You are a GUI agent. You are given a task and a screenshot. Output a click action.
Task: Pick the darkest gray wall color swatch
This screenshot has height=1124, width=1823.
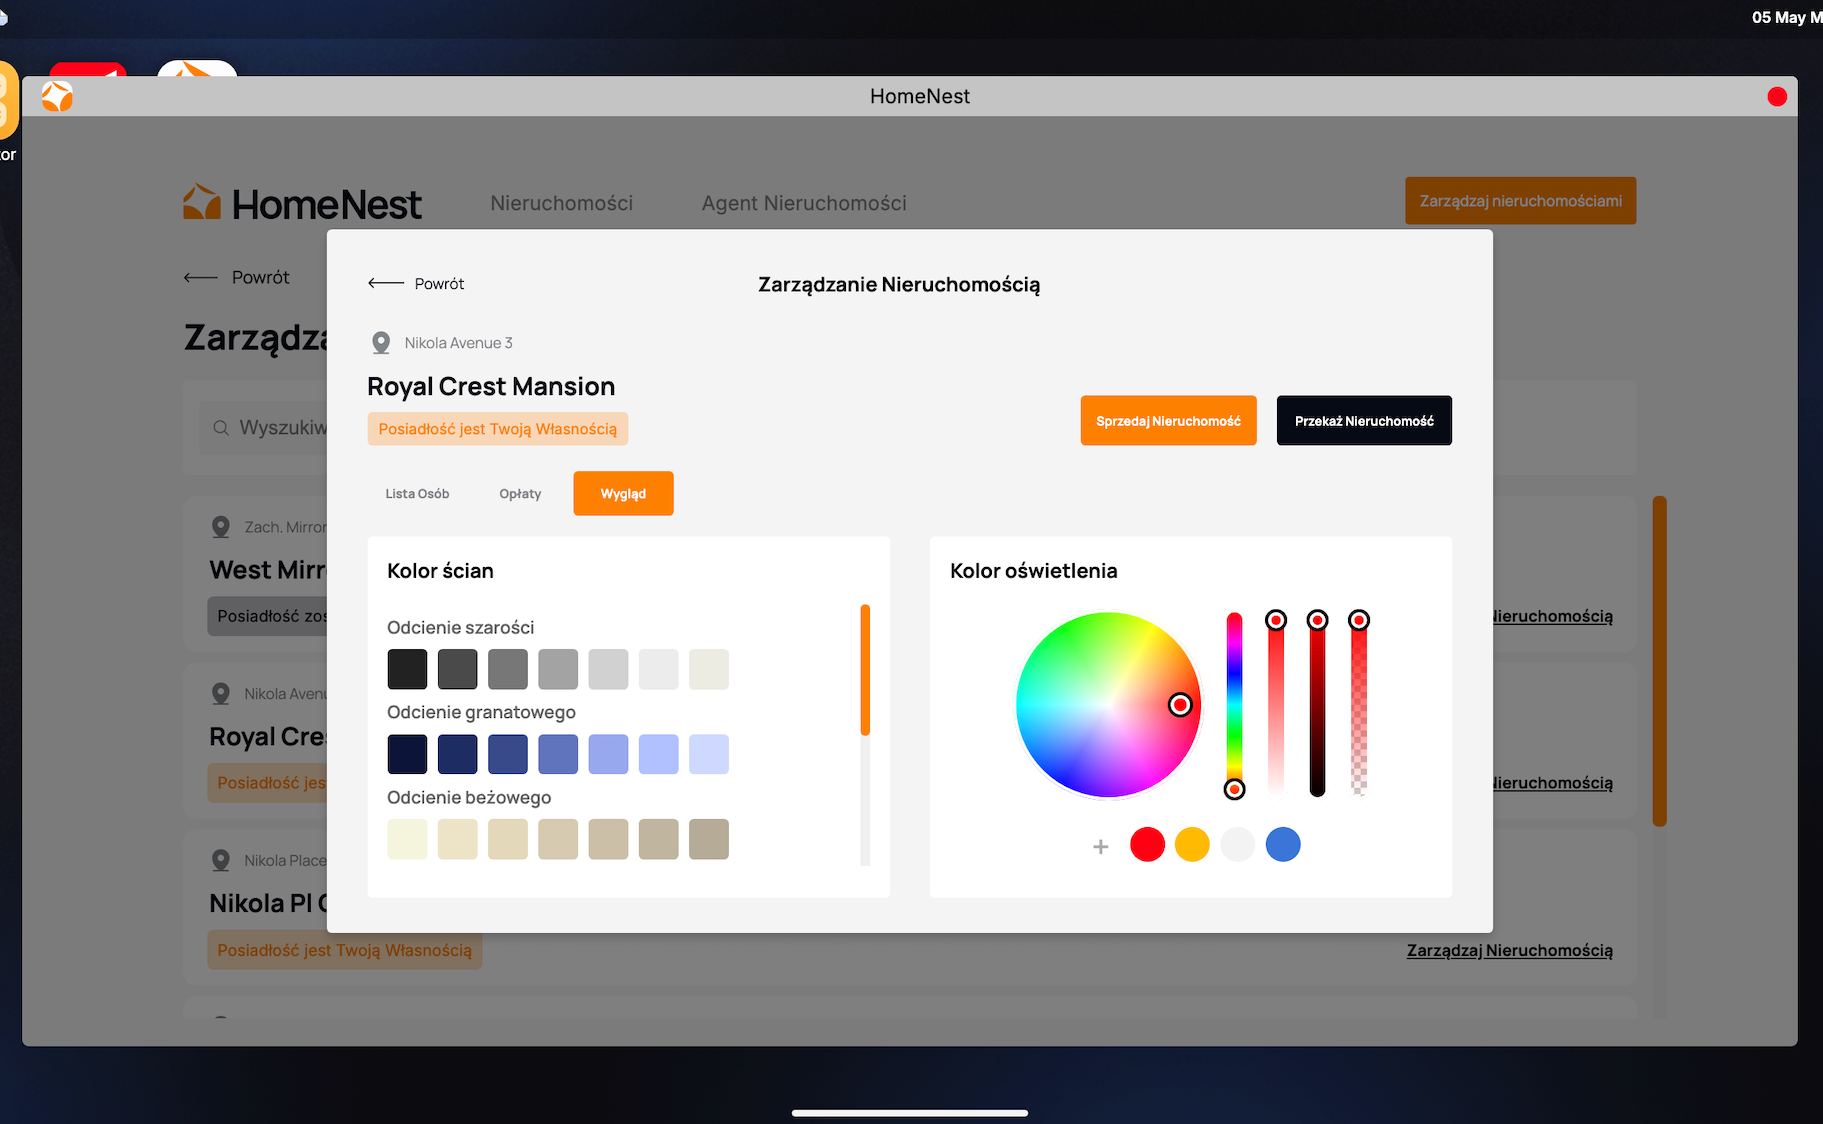[407, 669]
